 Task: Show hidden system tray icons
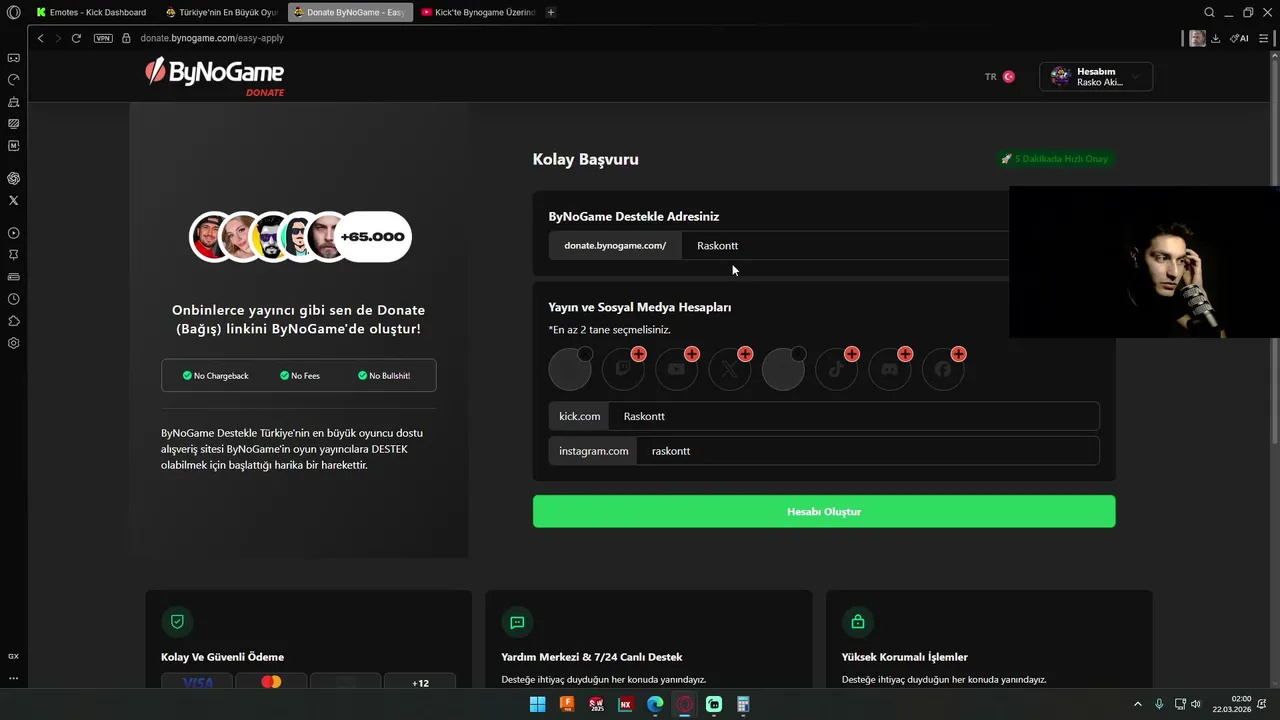(1137, 704)
